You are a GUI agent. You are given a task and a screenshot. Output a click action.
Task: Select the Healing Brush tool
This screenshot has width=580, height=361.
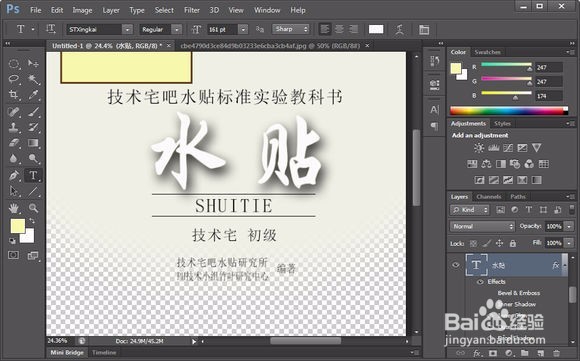point(14,112)
